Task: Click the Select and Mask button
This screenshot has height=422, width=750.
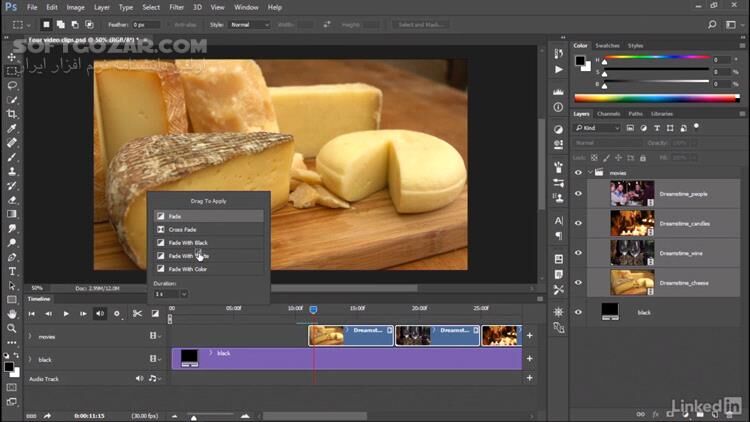Action: [420, 24]
